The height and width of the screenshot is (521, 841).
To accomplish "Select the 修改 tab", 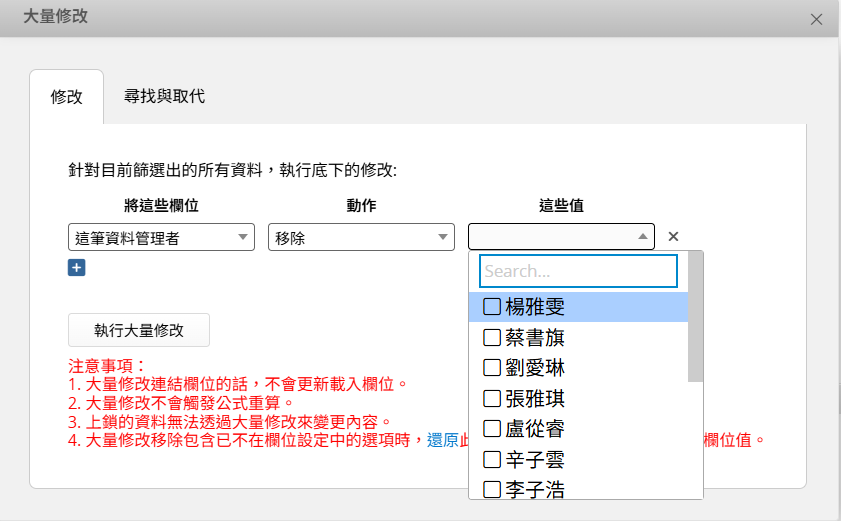I will coord(66,97).
